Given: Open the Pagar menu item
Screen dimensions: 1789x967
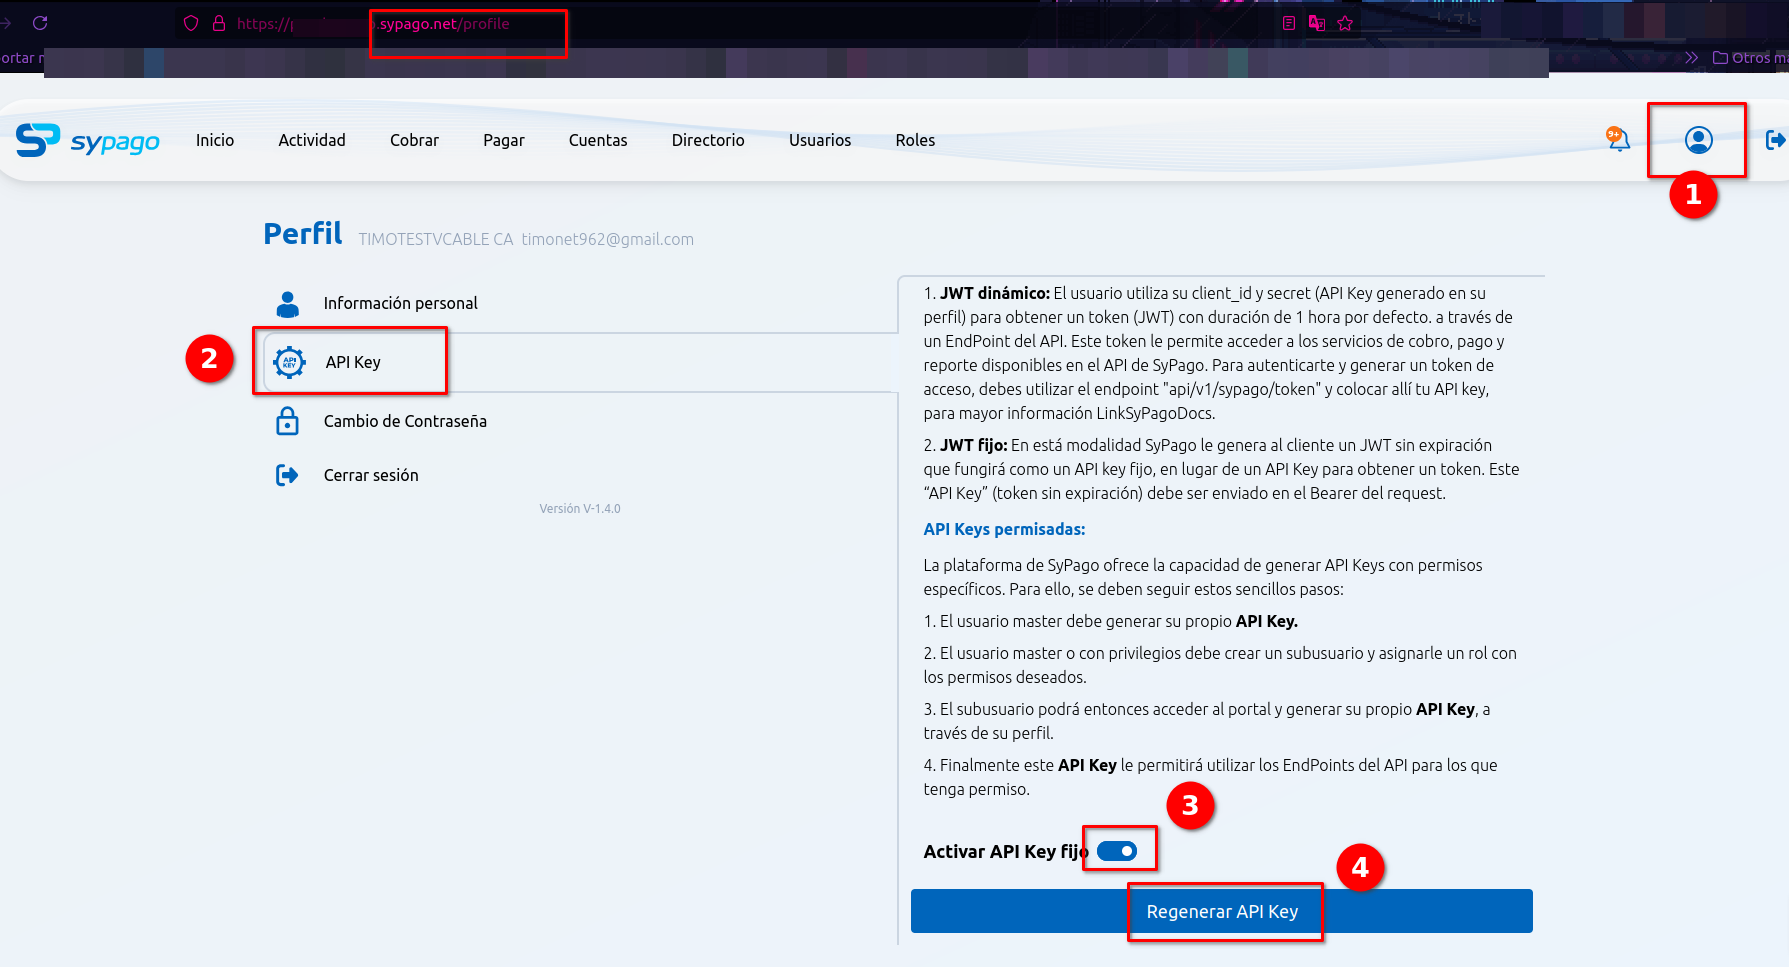Looking at the screenshot, I should point(504,141).
